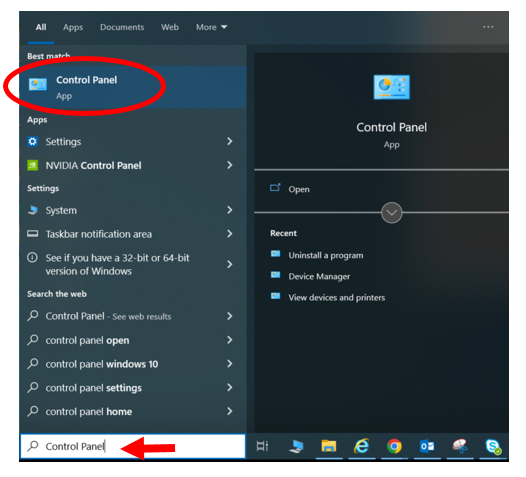Image resolution: width=526 pixels, height=477 pixels.
Task: Open recent item View devices and printers
Action: (337, 298)
